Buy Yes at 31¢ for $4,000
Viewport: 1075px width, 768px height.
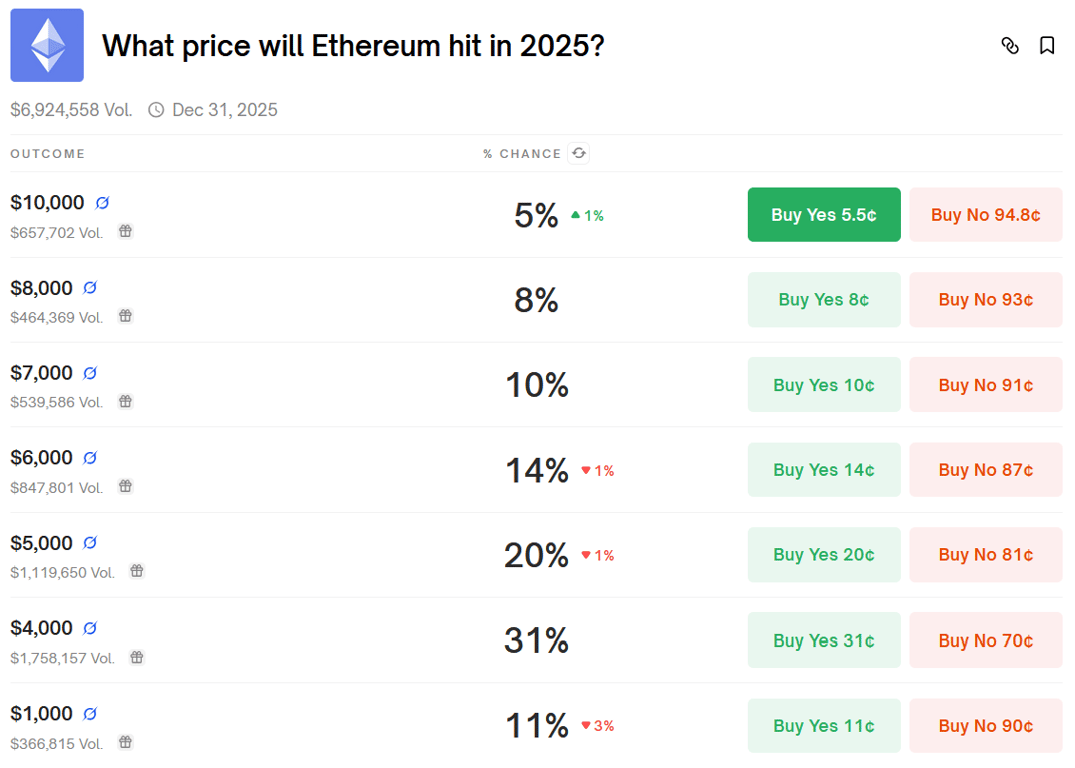tap(824, 640)
